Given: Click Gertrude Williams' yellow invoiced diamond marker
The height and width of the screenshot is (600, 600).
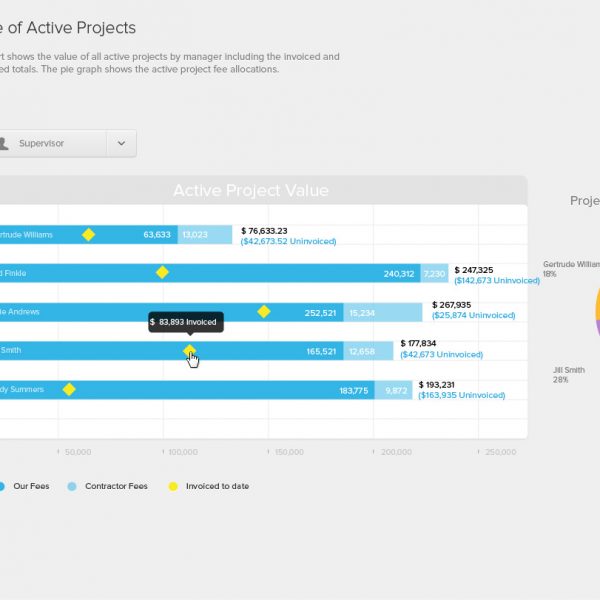Looking at the screenshot, I should (x=88, y=234).
